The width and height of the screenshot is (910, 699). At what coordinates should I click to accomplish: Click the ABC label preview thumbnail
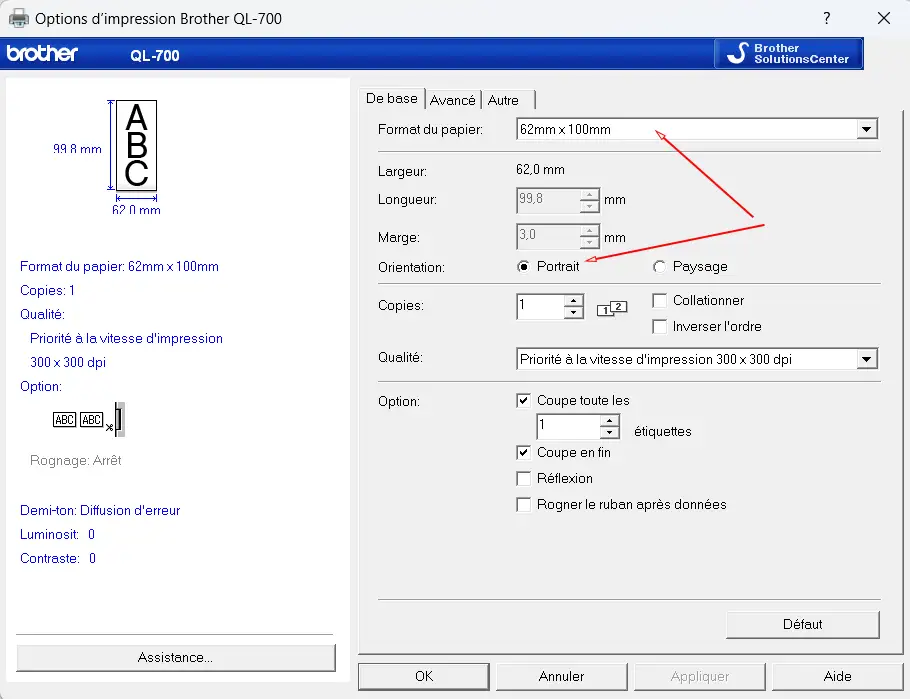(136, 146)
